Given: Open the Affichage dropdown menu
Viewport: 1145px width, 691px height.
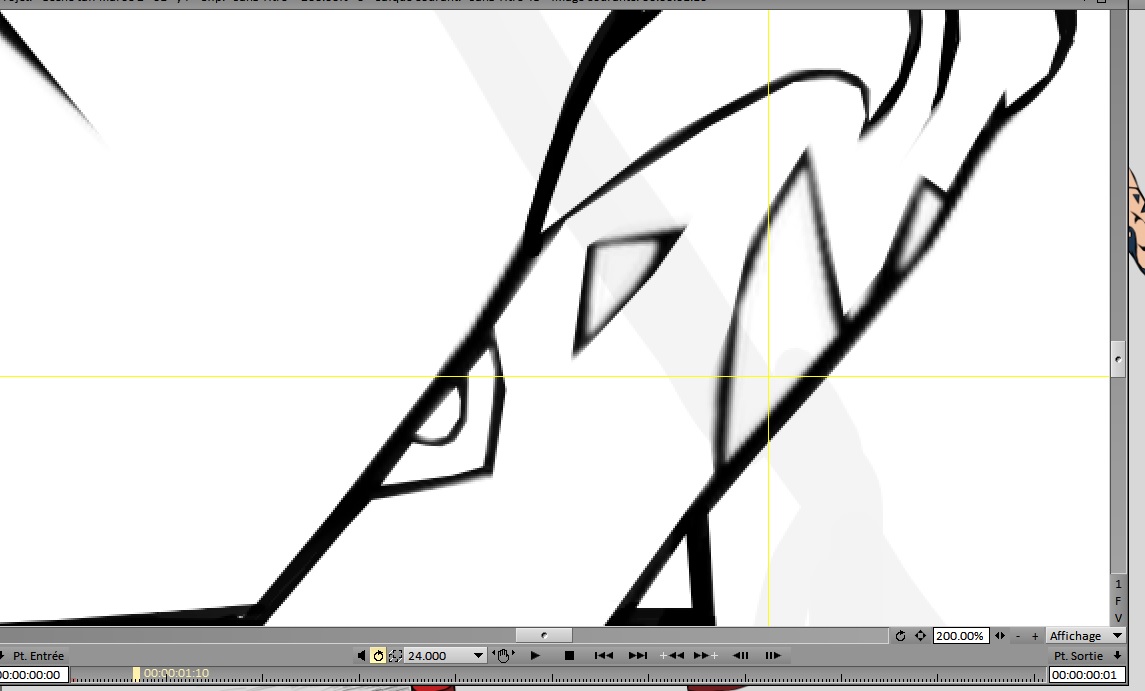Looking at the screenshot, I should (1084, 635).
